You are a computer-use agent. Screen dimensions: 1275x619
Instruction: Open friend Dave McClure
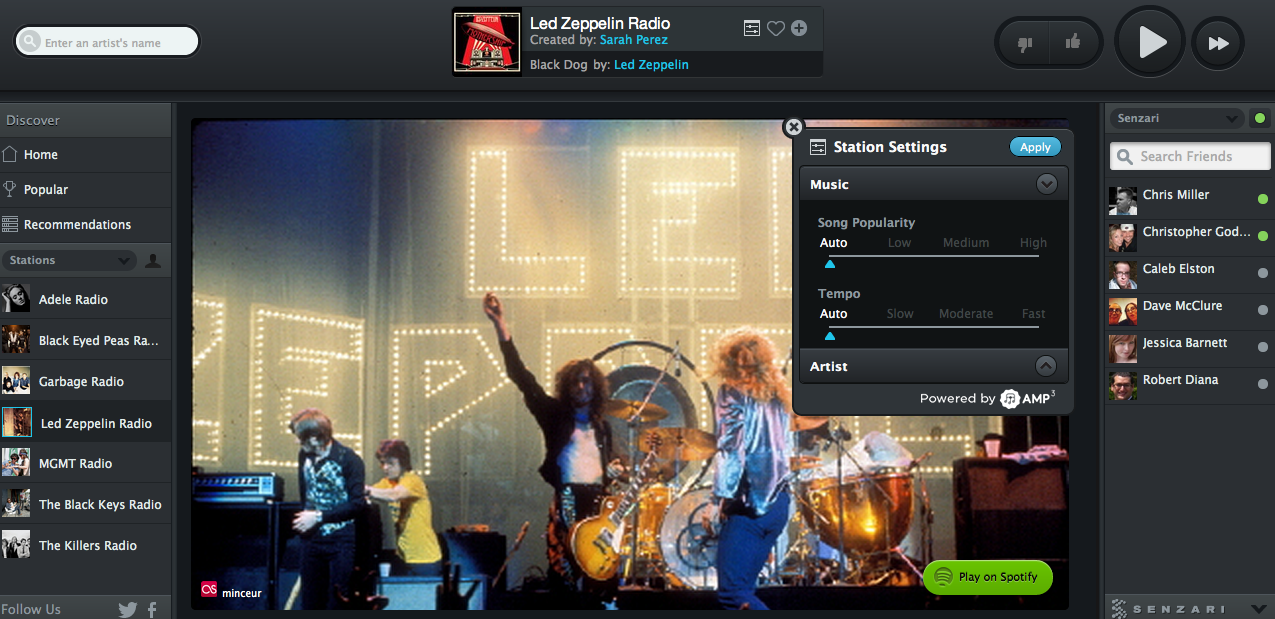coord(1189,310)
